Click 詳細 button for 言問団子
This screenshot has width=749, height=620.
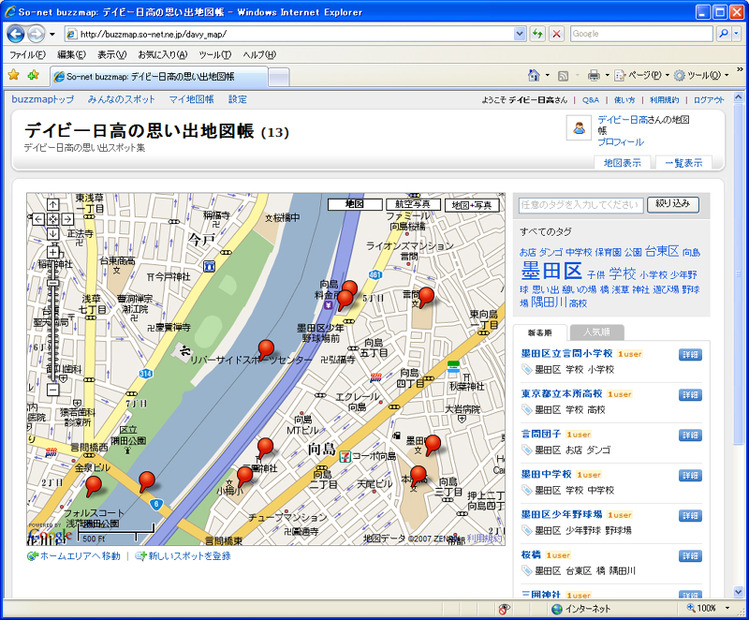coord(690,435)
